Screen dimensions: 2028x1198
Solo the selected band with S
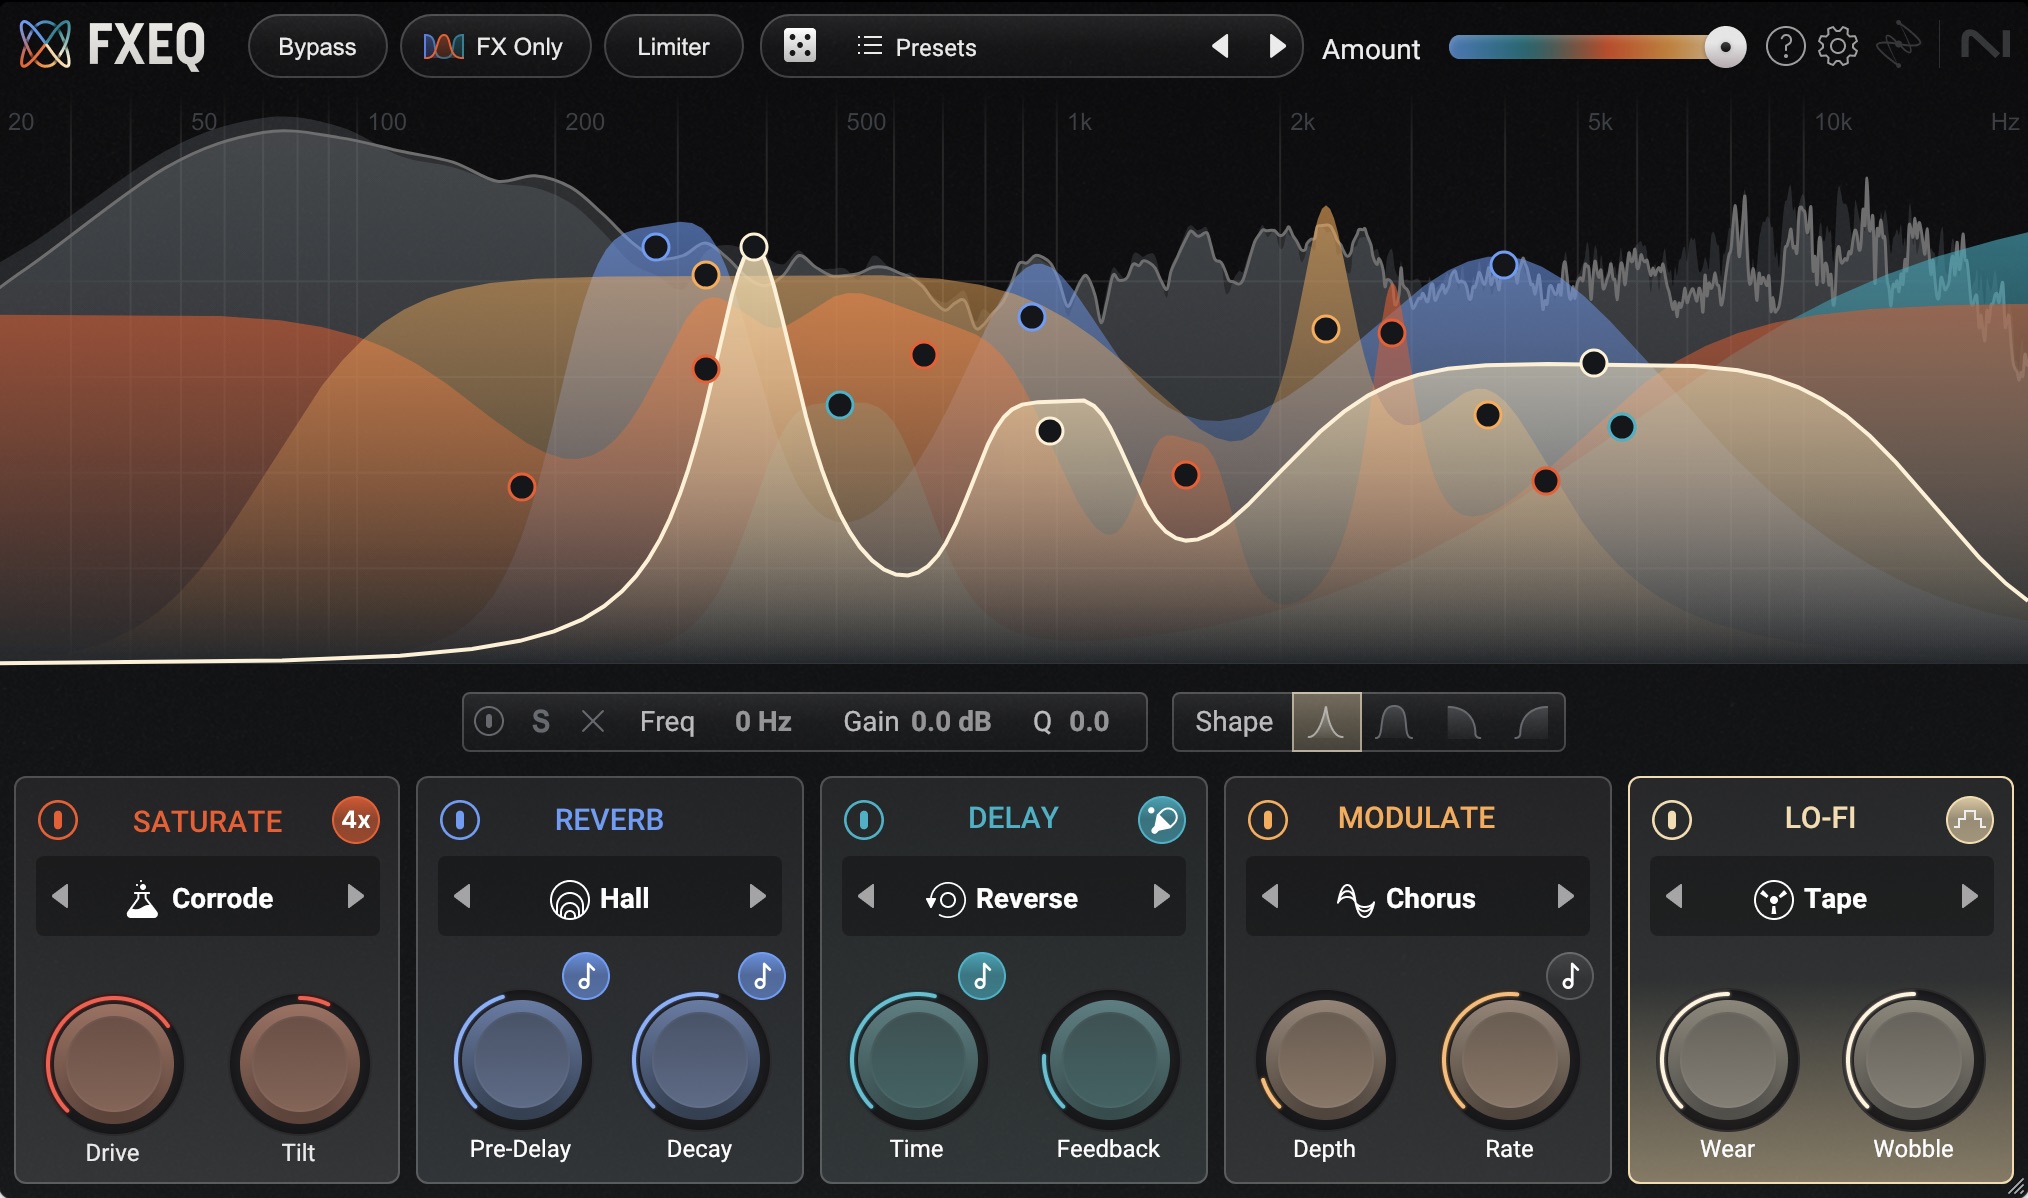[x=540, y=721]
